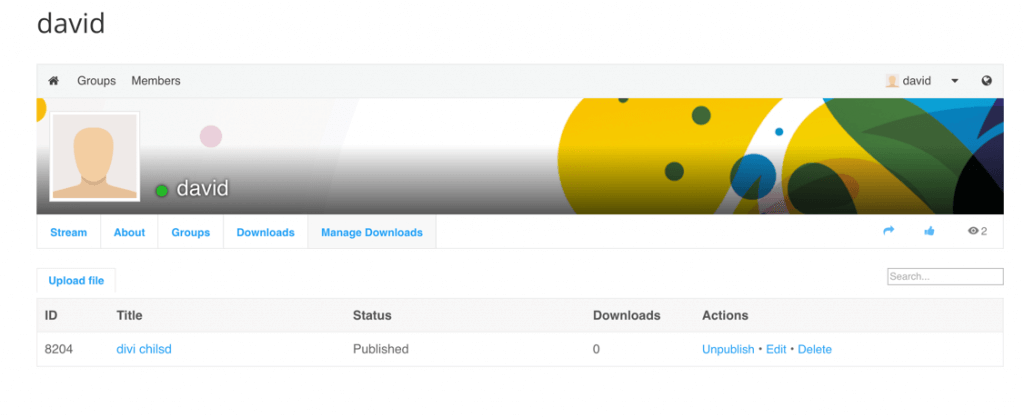
Task: Switch to the Stream tab
Action: (x=69, y=232)
